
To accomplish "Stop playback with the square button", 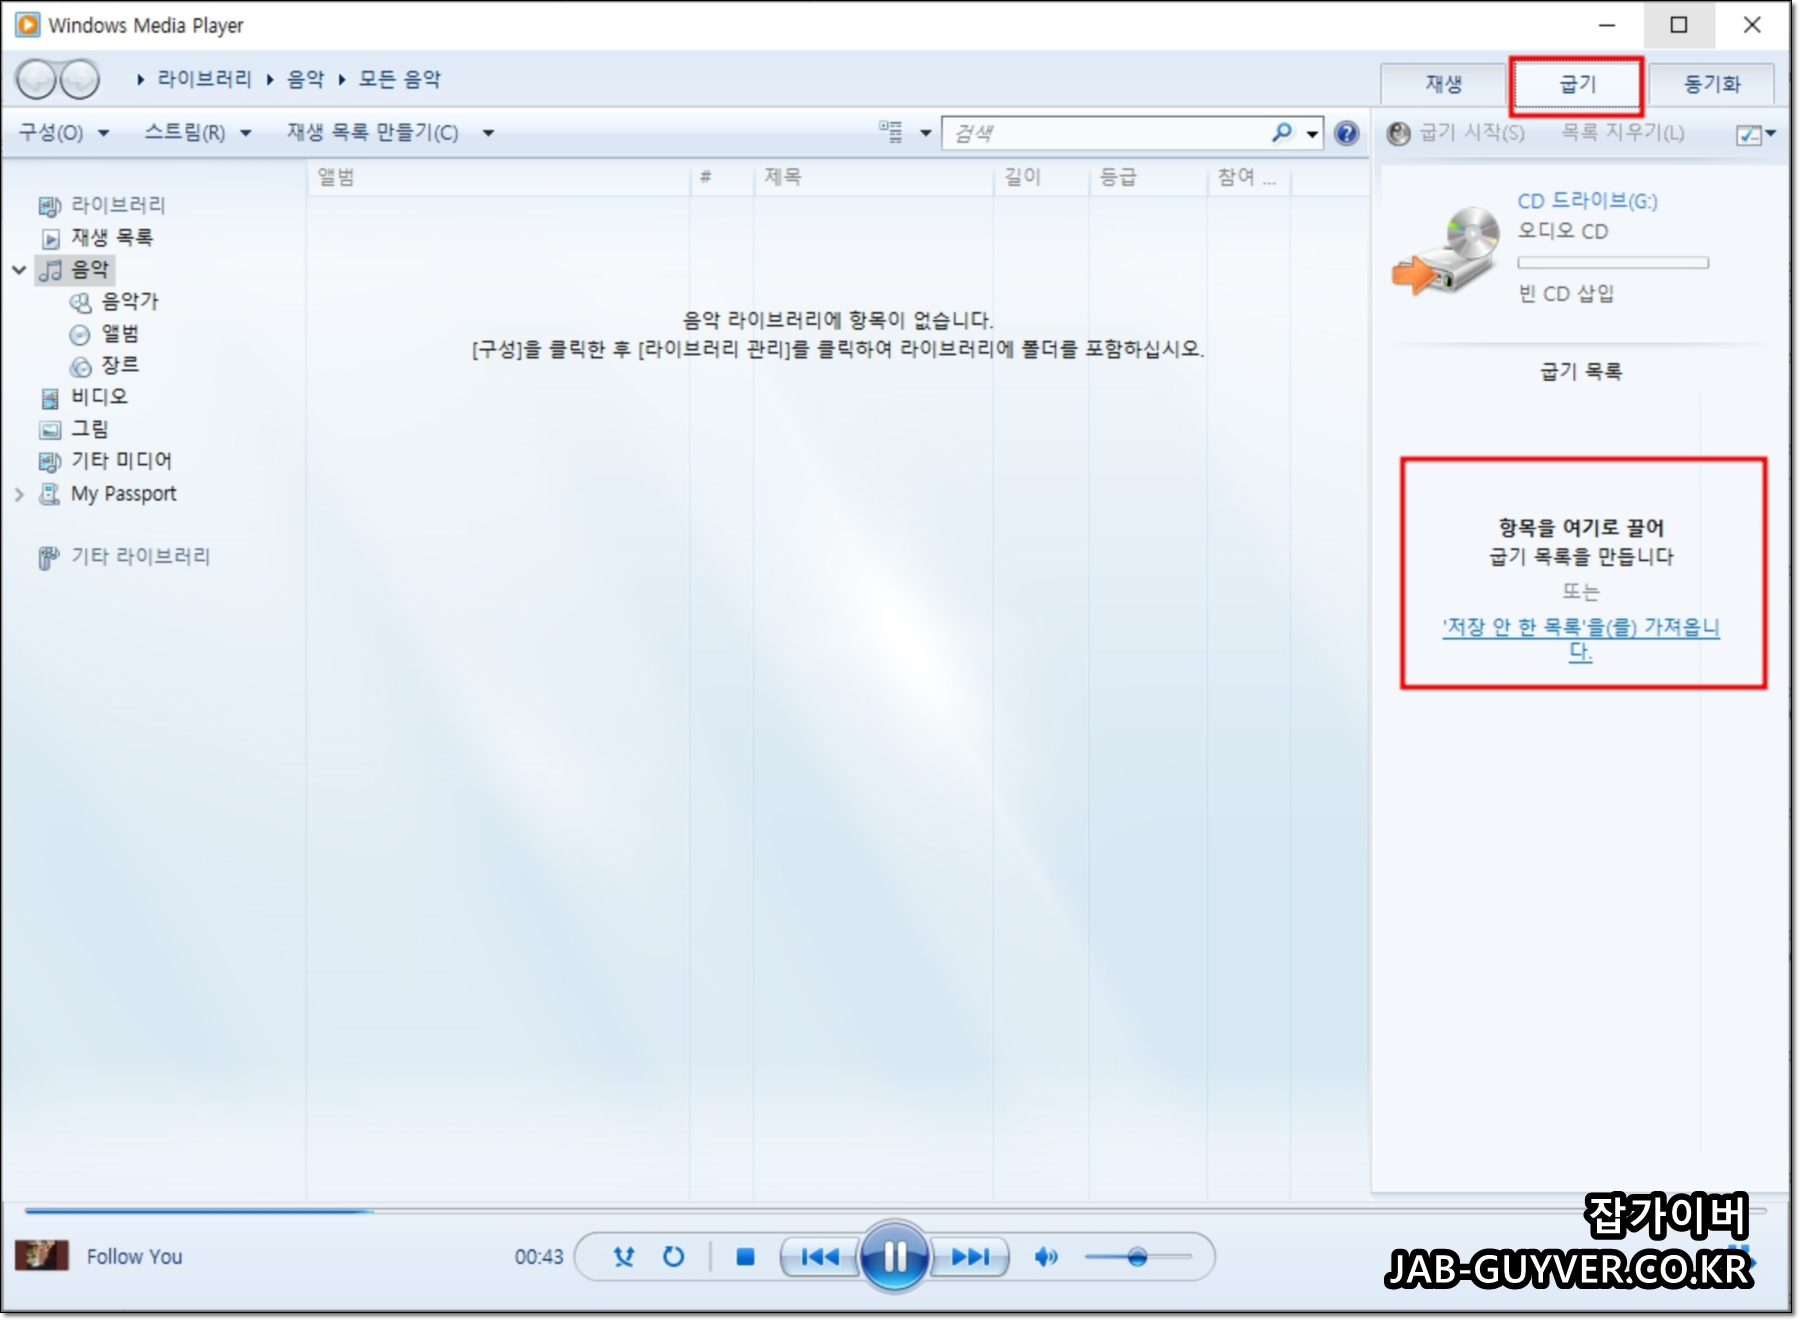I will point(745,1257).
